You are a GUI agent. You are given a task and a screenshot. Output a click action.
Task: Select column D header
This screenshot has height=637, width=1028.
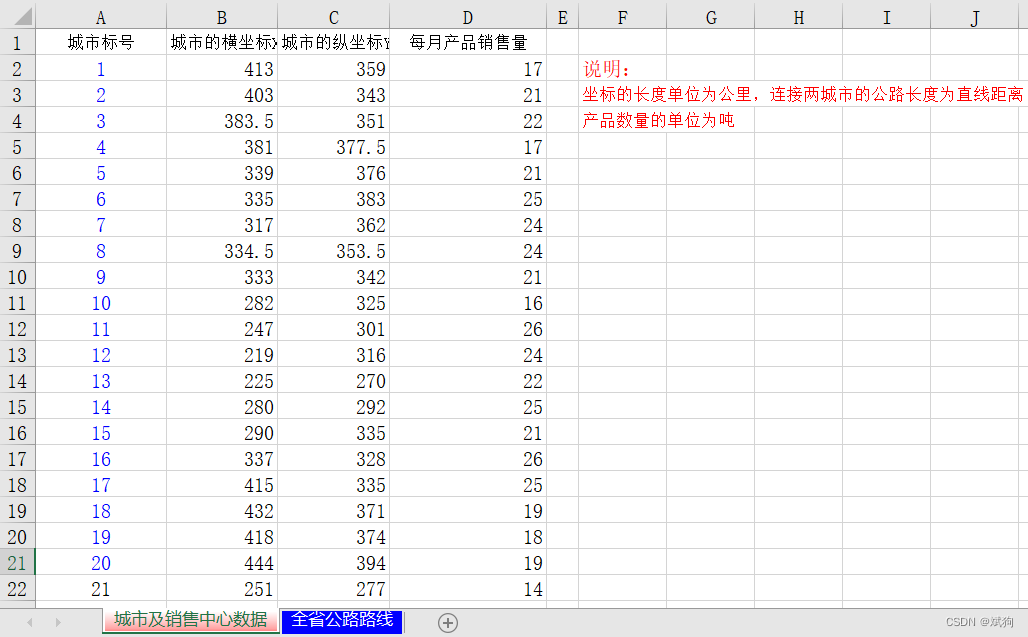coord(468,16)
